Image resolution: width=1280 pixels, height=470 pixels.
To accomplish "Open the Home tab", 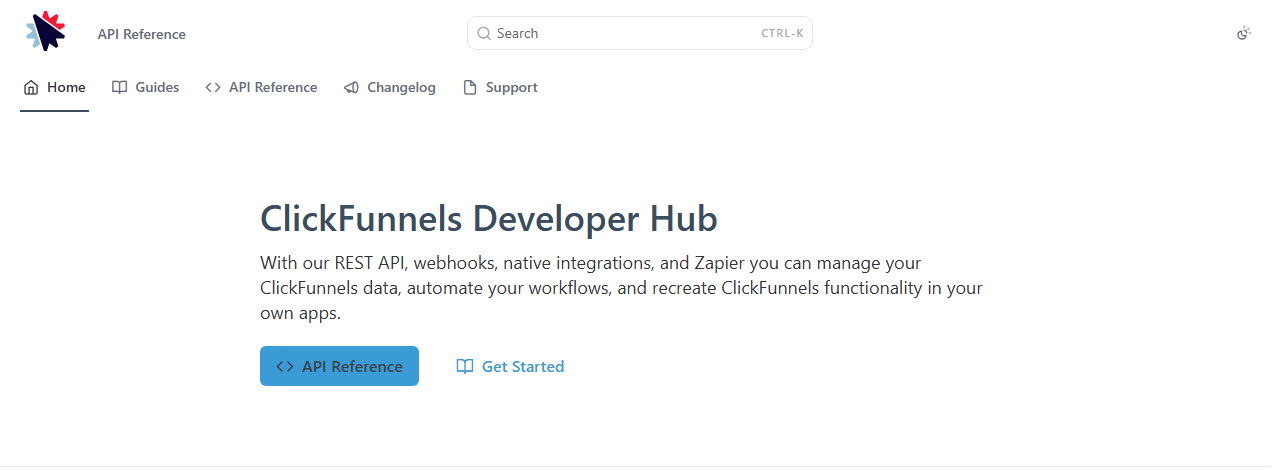I will coord(55,88).
